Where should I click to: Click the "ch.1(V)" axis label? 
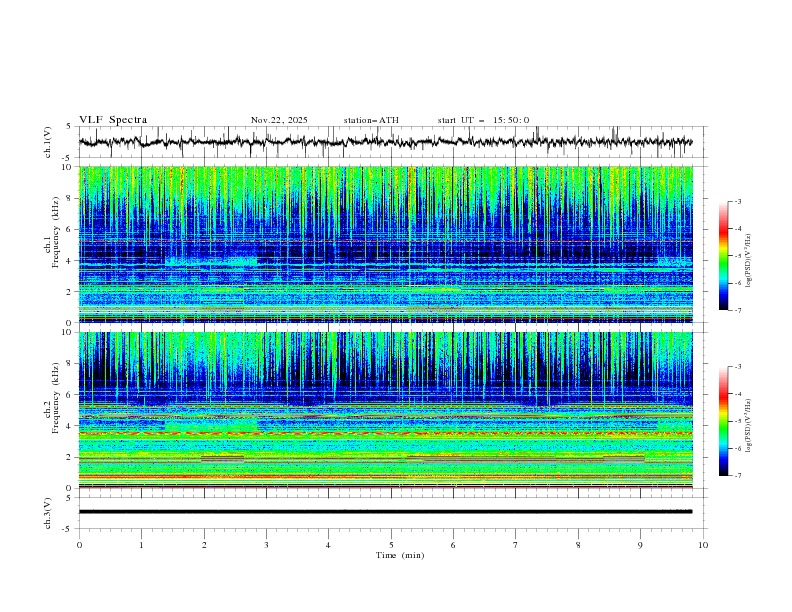(x=48, y=142)
